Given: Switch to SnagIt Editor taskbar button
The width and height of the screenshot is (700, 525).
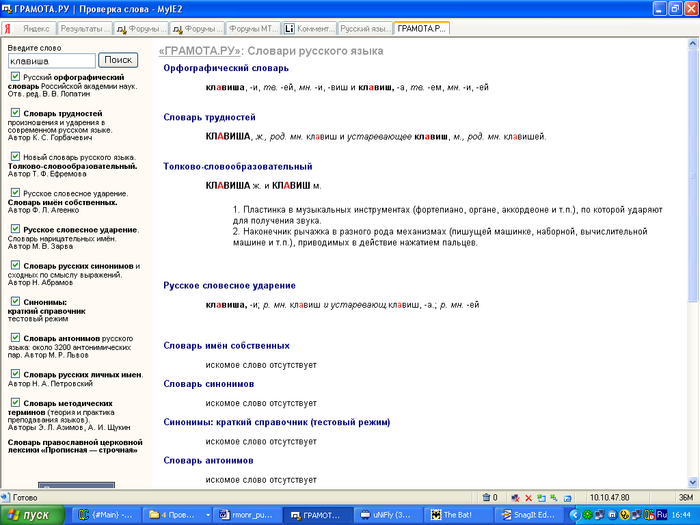Looking at the screenshot, I should point(529,515).
